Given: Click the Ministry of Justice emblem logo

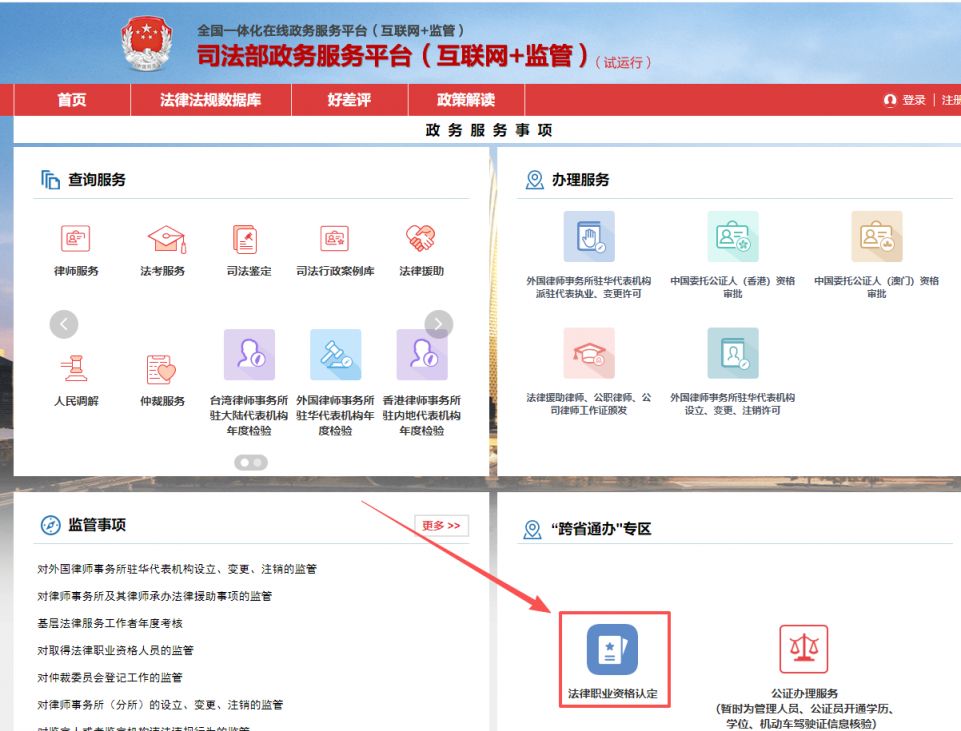Looking at the screenshot, I should tap(146, 42).
